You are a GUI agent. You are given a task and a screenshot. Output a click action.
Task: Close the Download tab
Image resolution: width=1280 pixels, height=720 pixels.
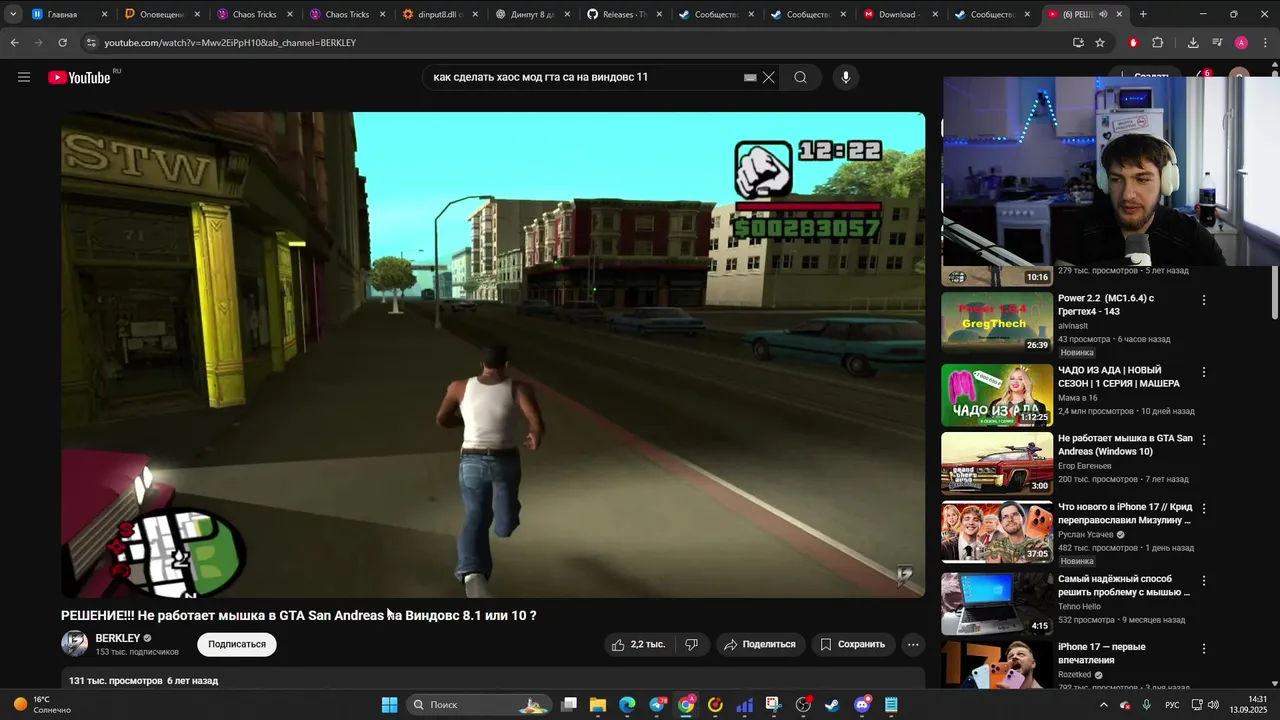coord(935,14)
